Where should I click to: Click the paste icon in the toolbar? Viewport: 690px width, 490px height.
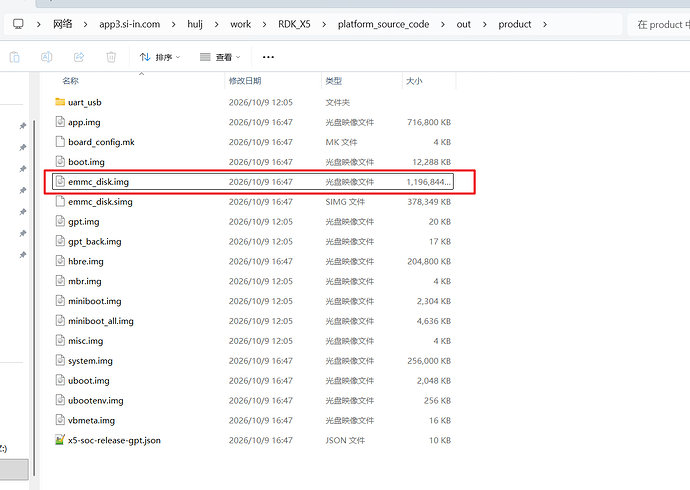[15, 57]
